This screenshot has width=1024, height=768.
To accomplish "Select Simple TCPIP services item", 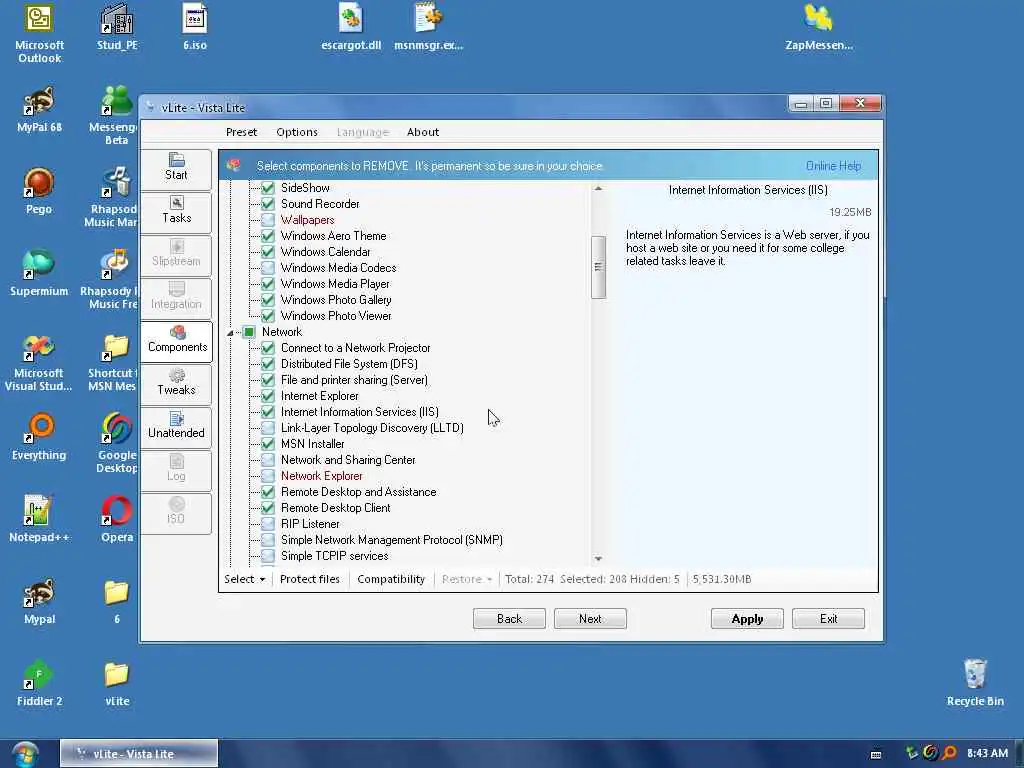I will coord(334,556).
